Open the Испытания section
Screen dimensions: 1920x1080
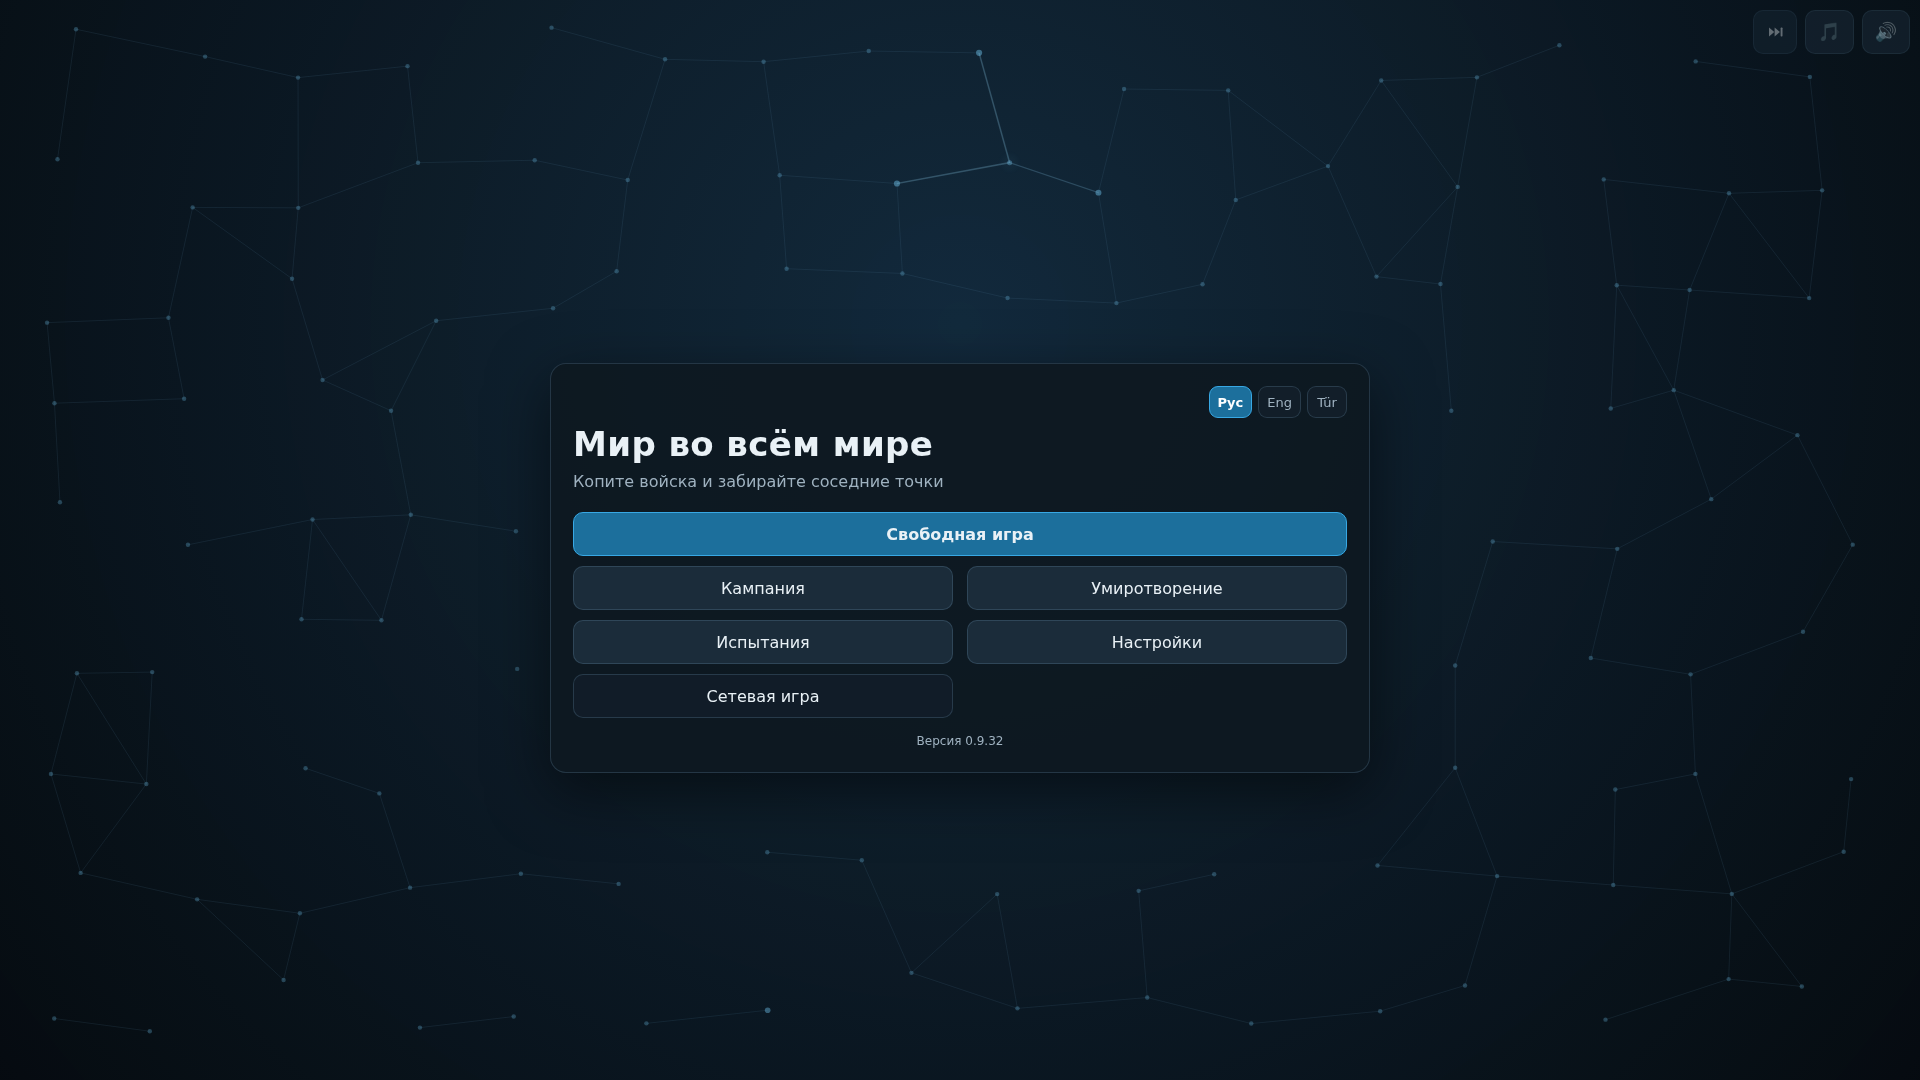coord(763,642)
